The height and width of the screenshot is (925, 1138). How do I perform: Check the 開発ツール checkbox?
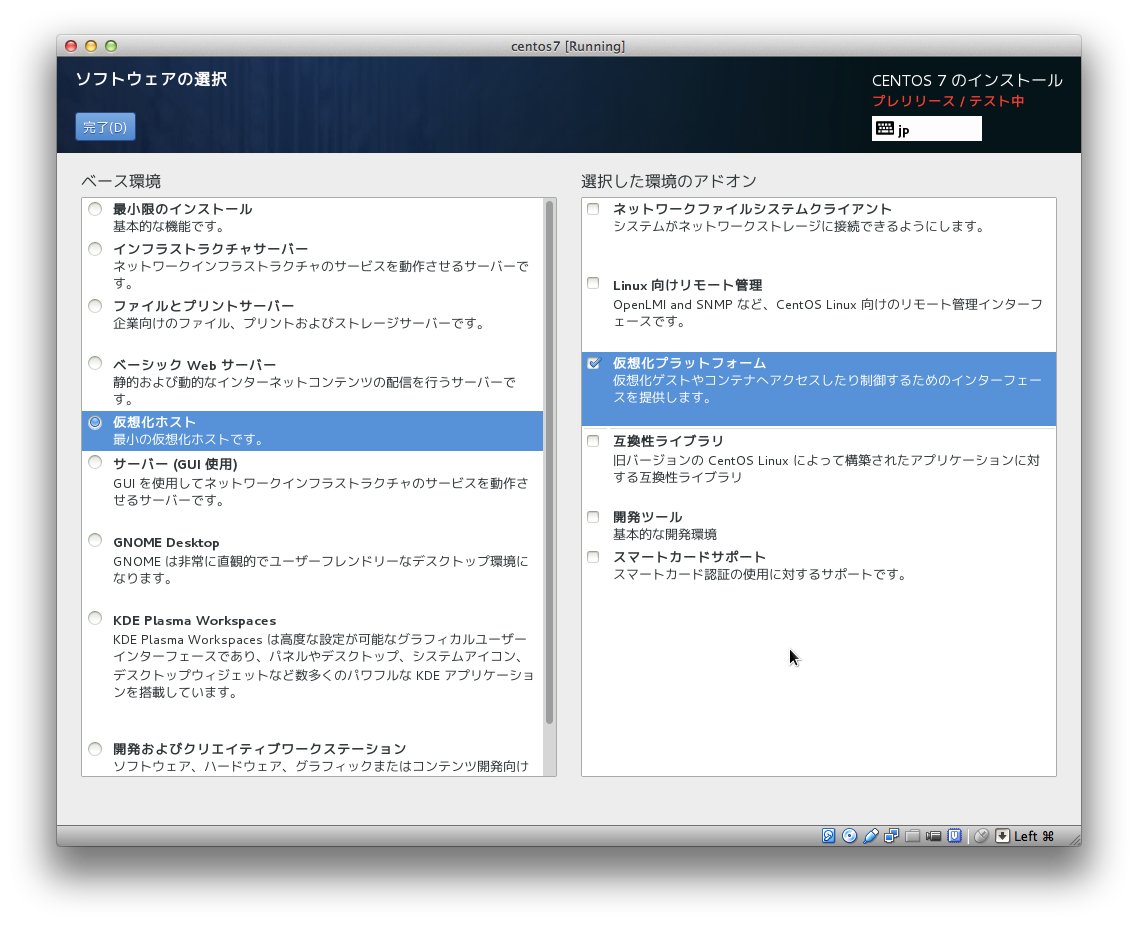coord(593,516)
